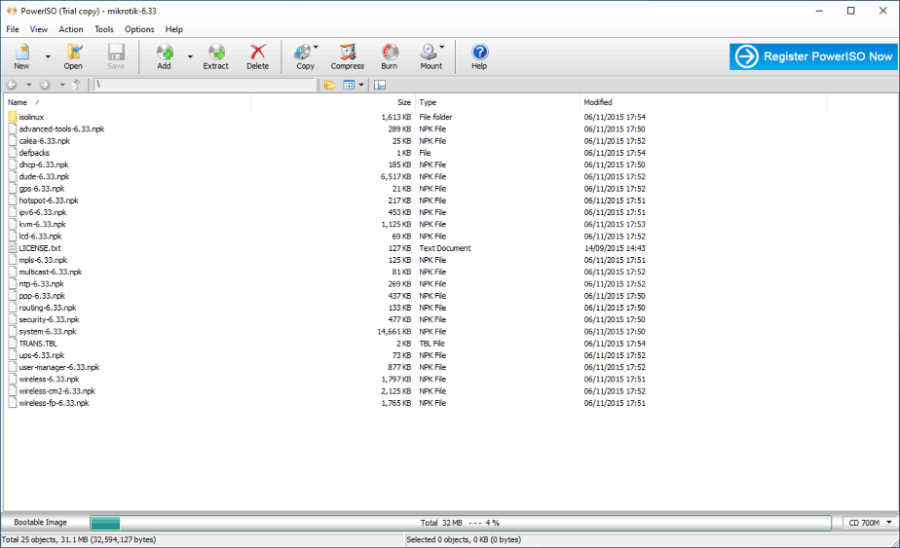Expand the view mode dropdown arrow

click(361, 85)
